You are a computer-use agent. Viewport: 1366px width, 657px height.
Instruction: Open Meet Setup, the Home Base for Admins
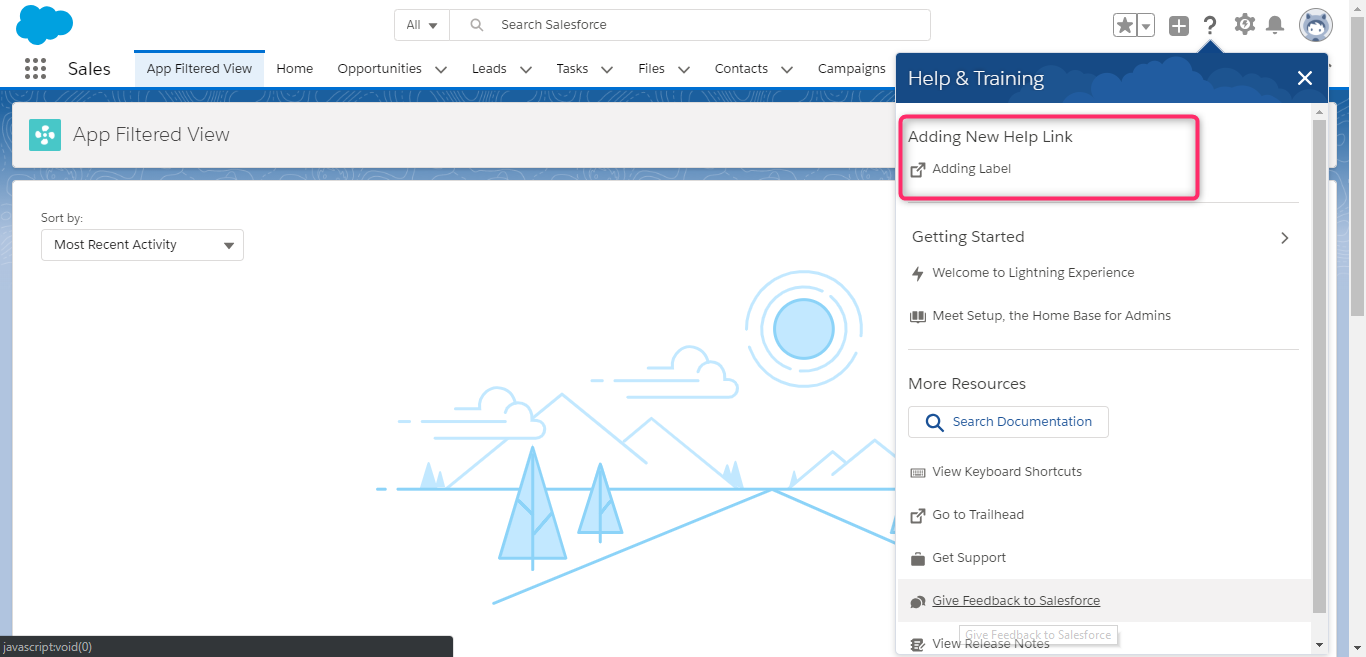click(1051, 316)
